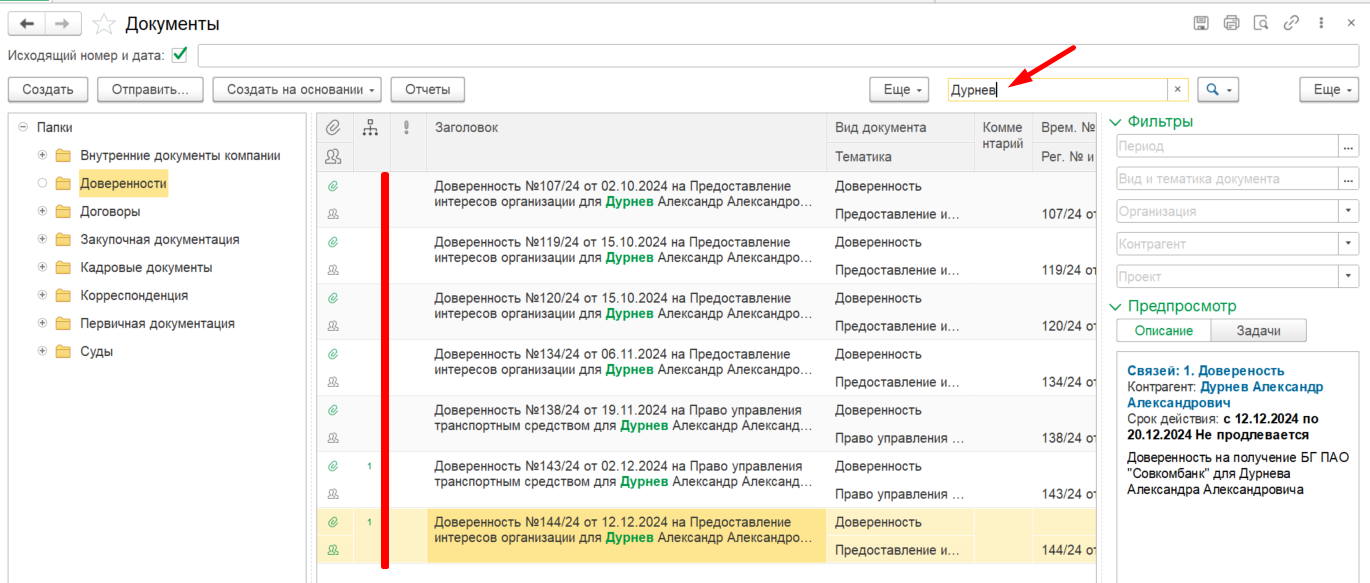Open the Связей: 1. Доверенность link

point(1206,370)
